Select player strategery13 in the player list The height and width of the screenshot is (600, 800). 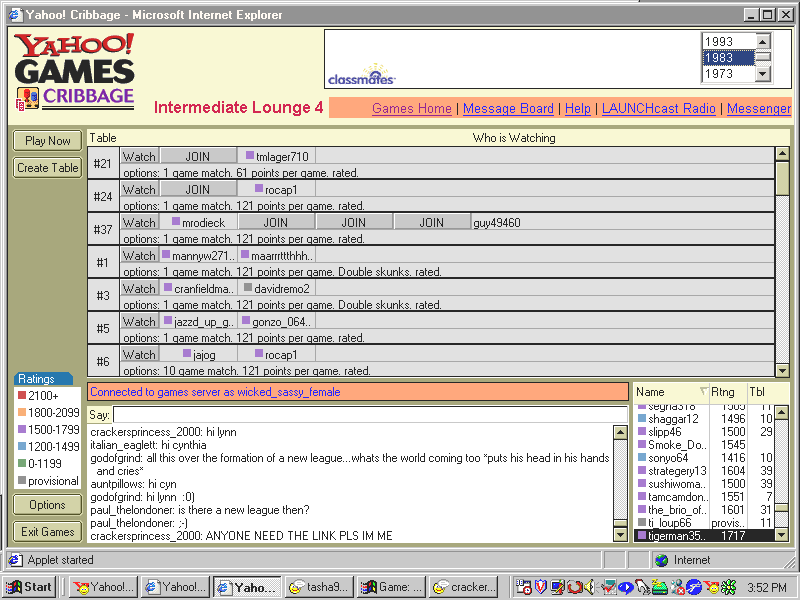click(x=704, y=471)
